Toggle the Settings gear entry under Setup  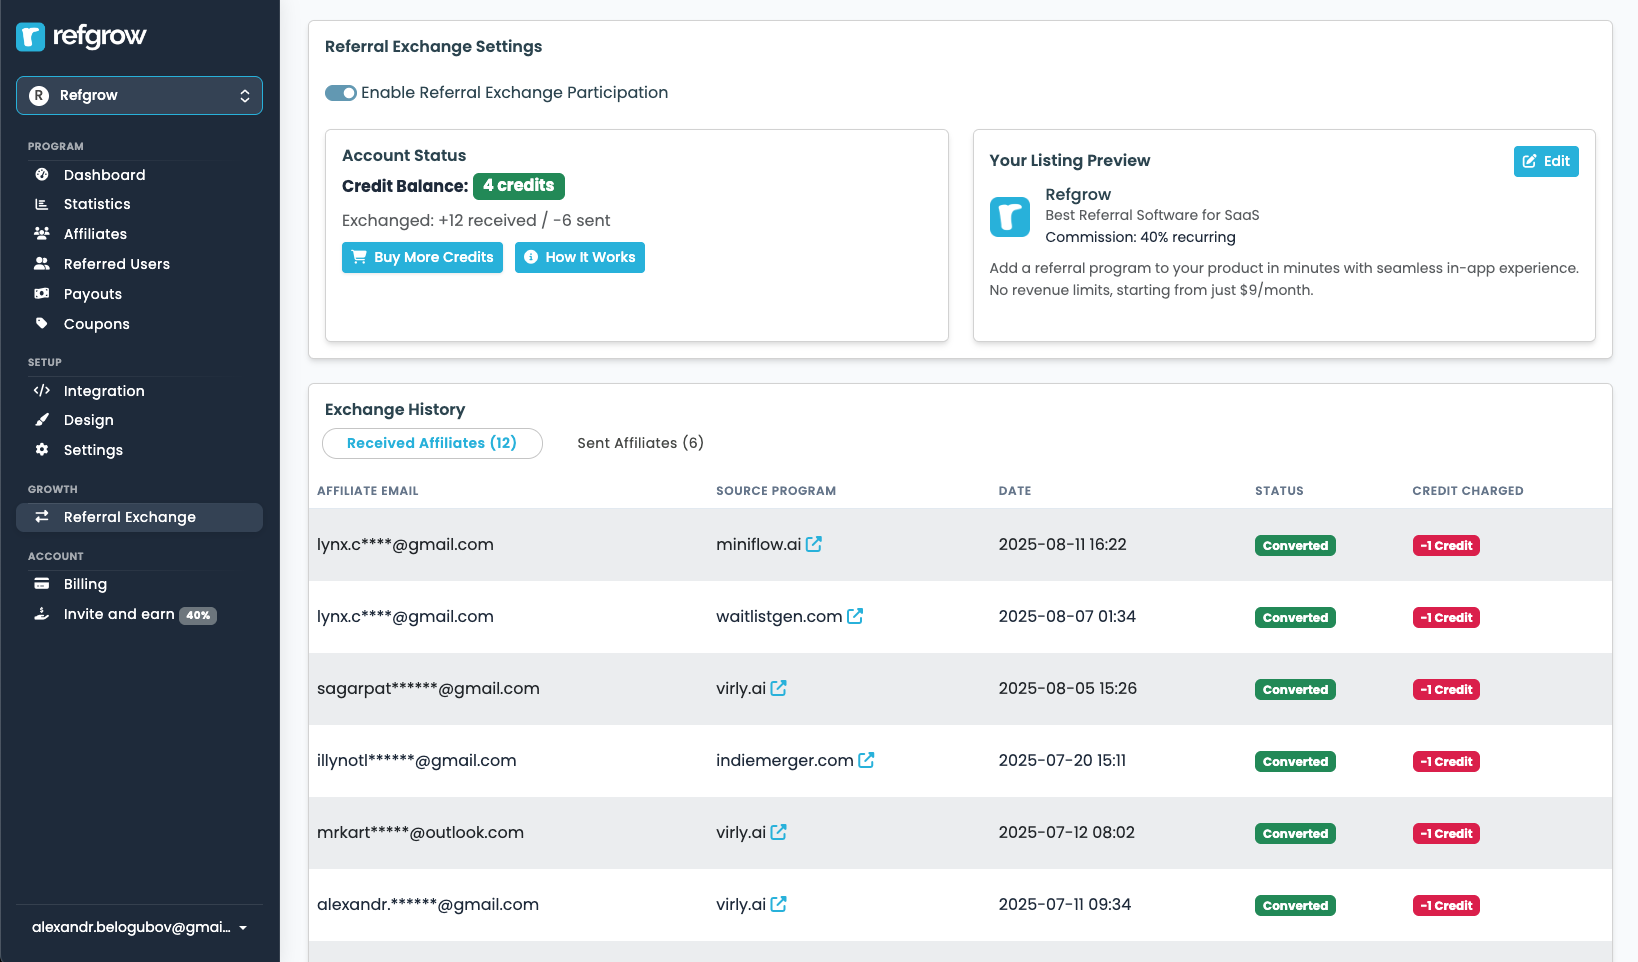click(42, 450)
